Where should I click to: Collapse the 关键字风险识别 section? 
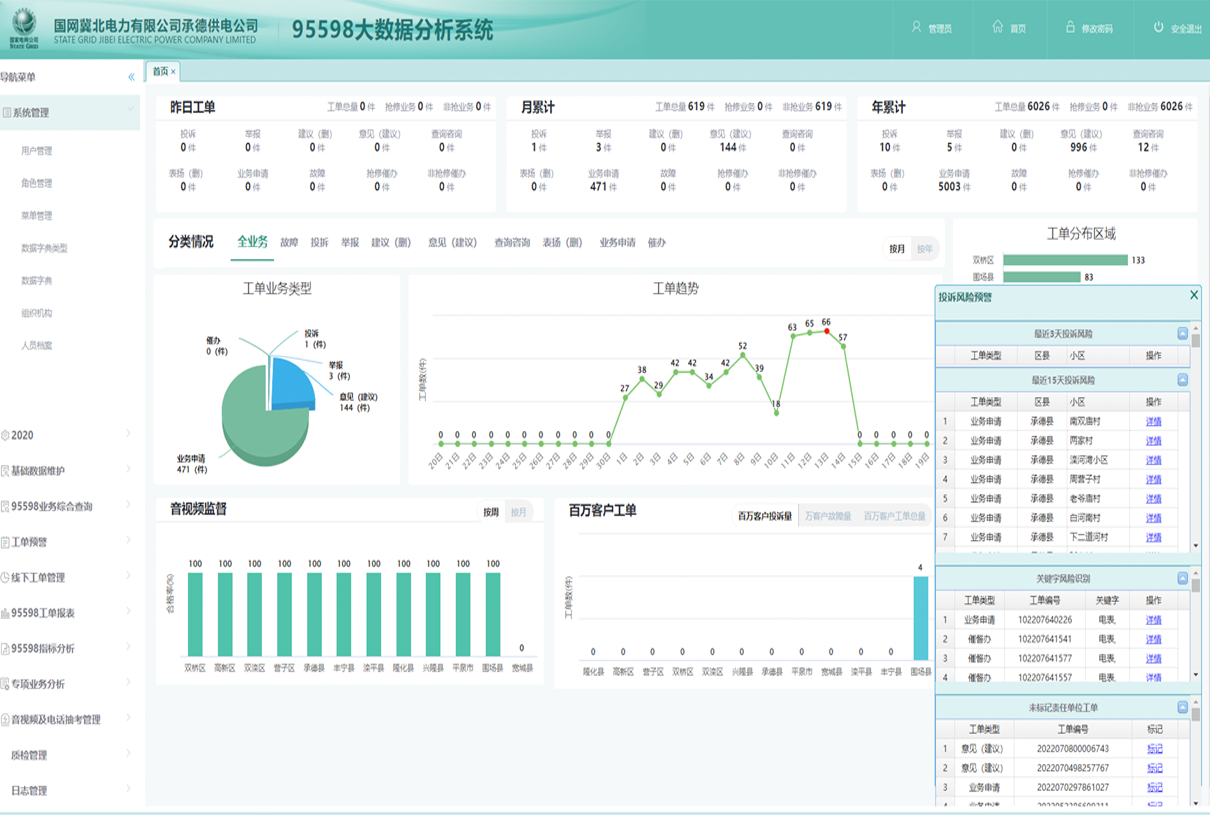(x=1183, y=578)
